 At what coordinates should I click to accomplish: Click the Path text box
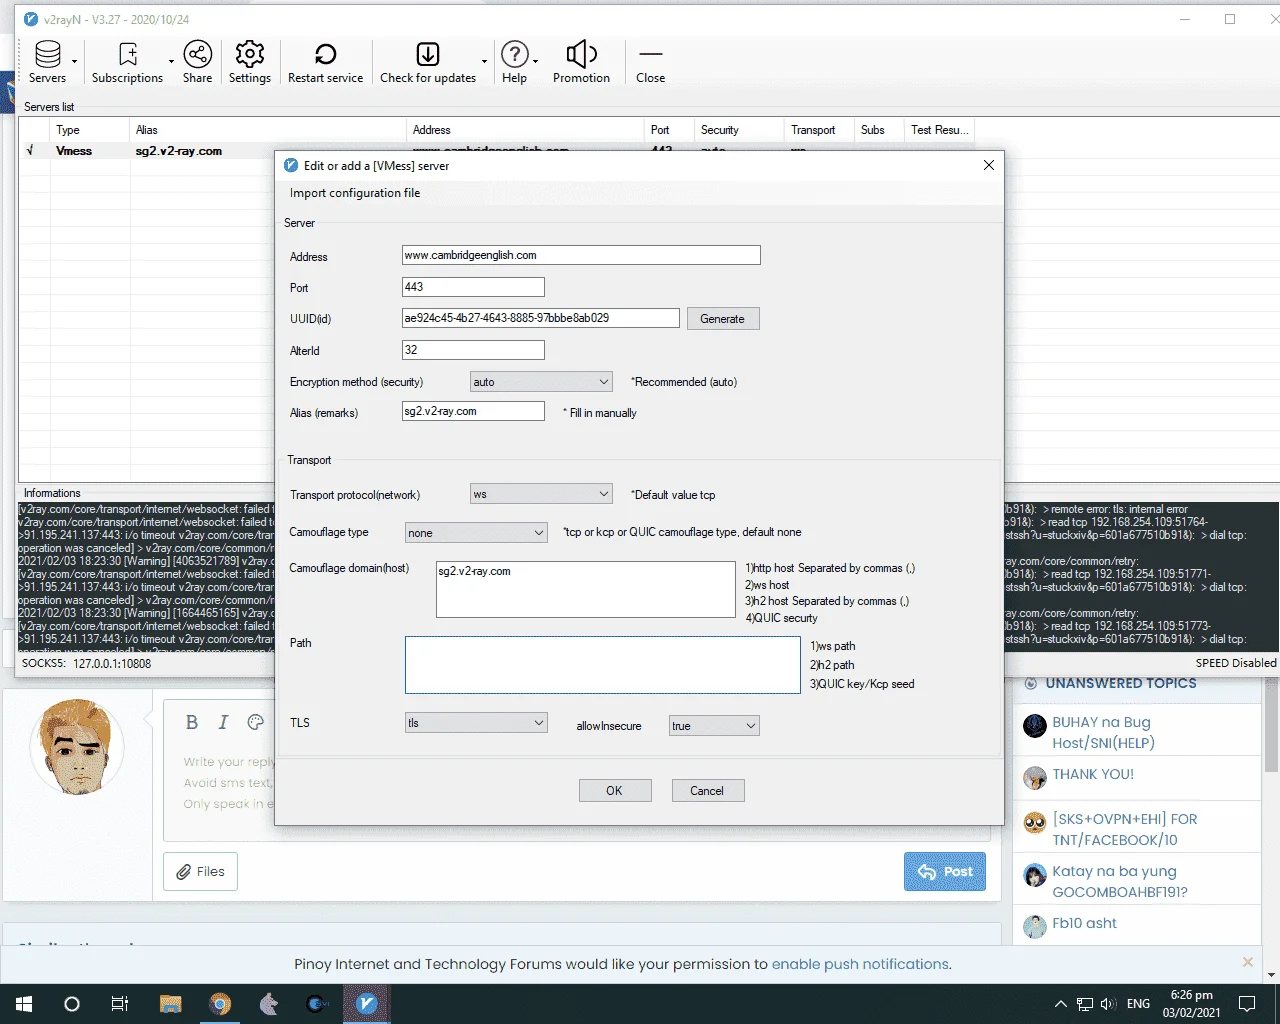click(603, 665)
